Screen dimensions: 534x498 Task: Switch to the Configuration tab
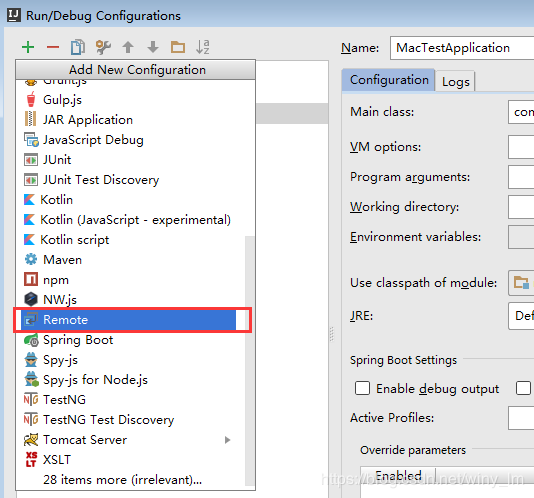pyautogui.click(x=389, y=80)
